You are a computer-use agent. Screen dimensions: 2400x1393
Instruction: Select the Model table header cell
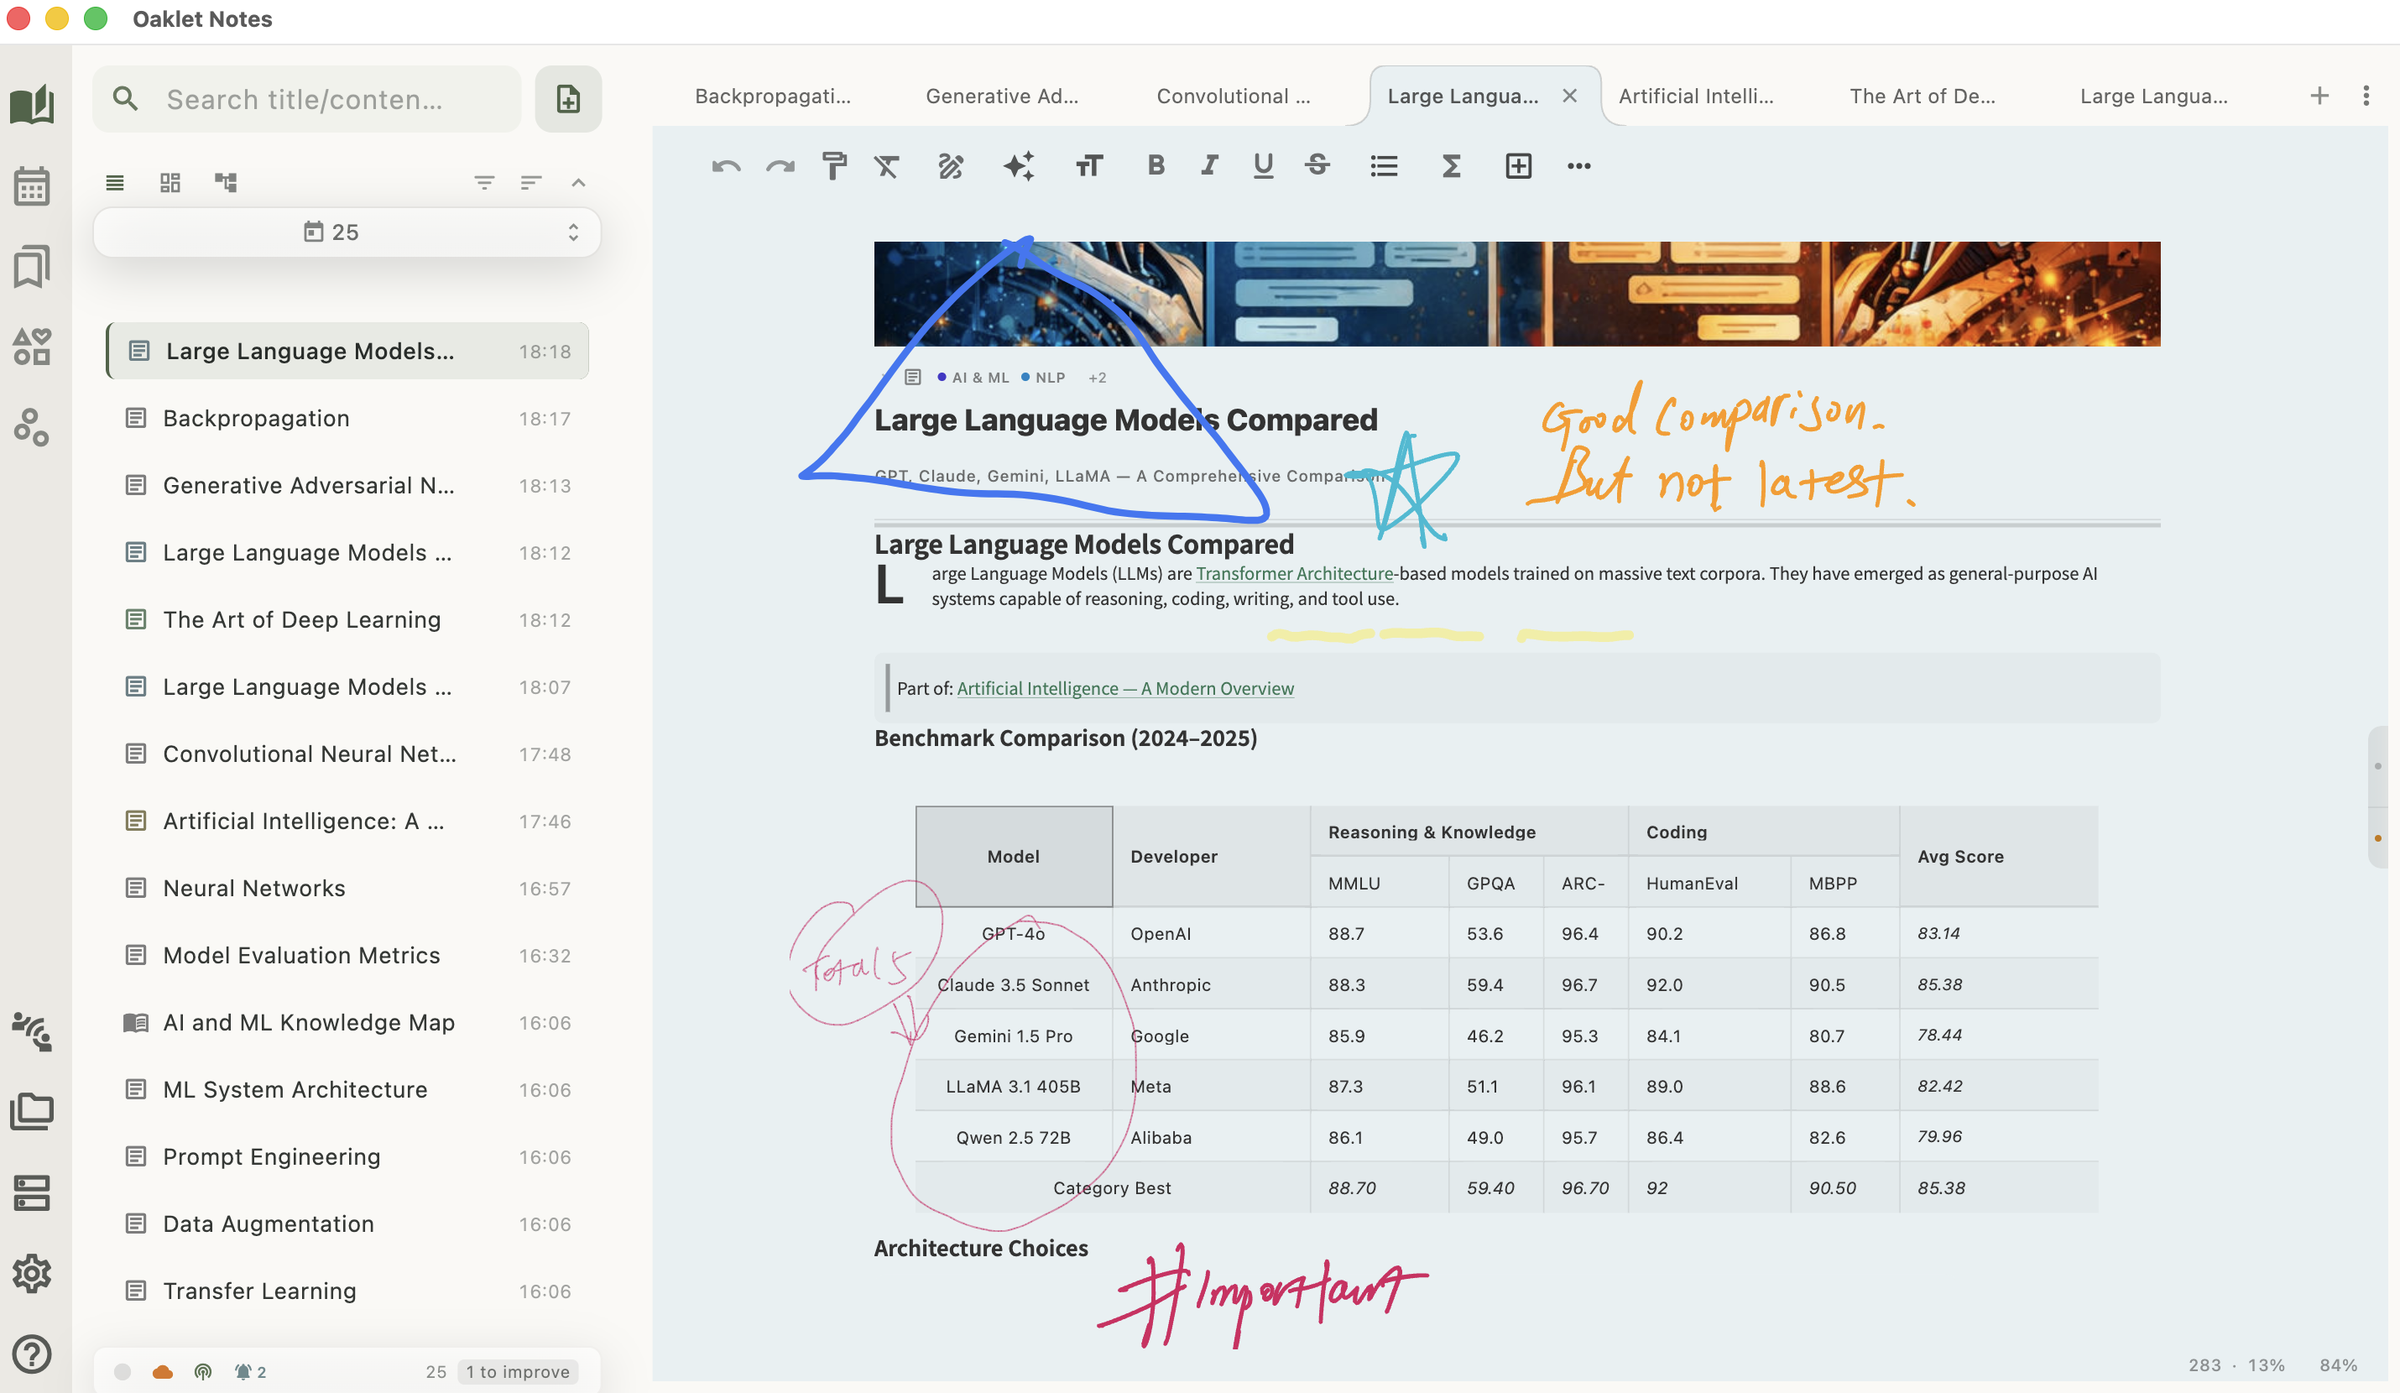(1014, 856)
